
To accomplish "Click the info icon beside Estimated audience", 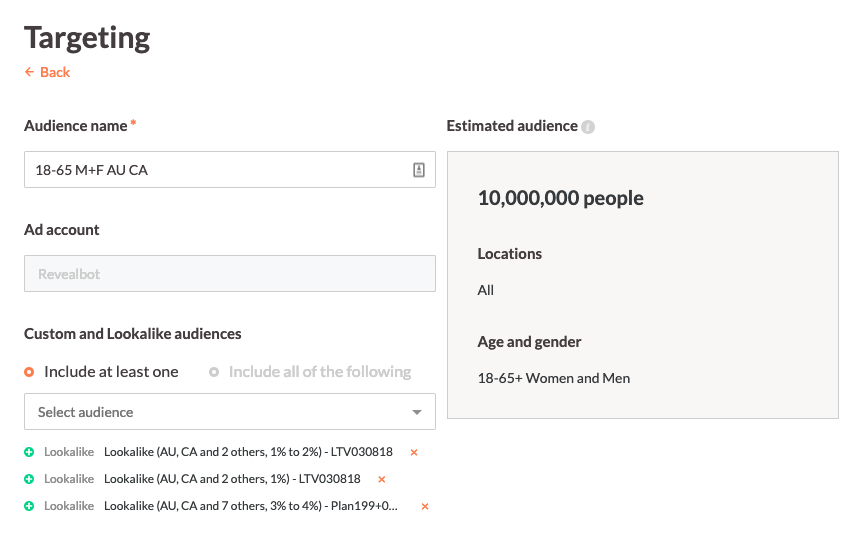I will point(588,127).
